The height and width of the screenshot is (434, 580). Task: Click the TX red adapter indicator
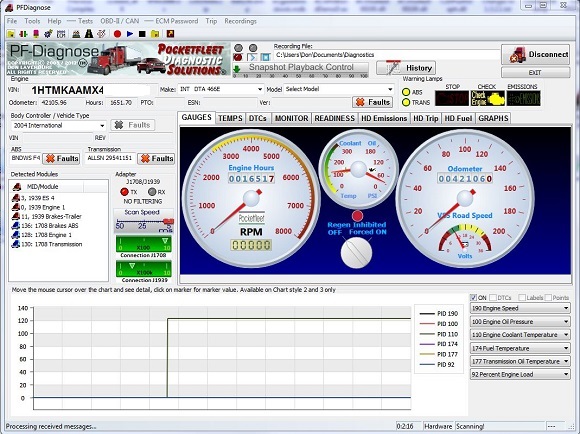pyautogui.click(x=125, y=192)
